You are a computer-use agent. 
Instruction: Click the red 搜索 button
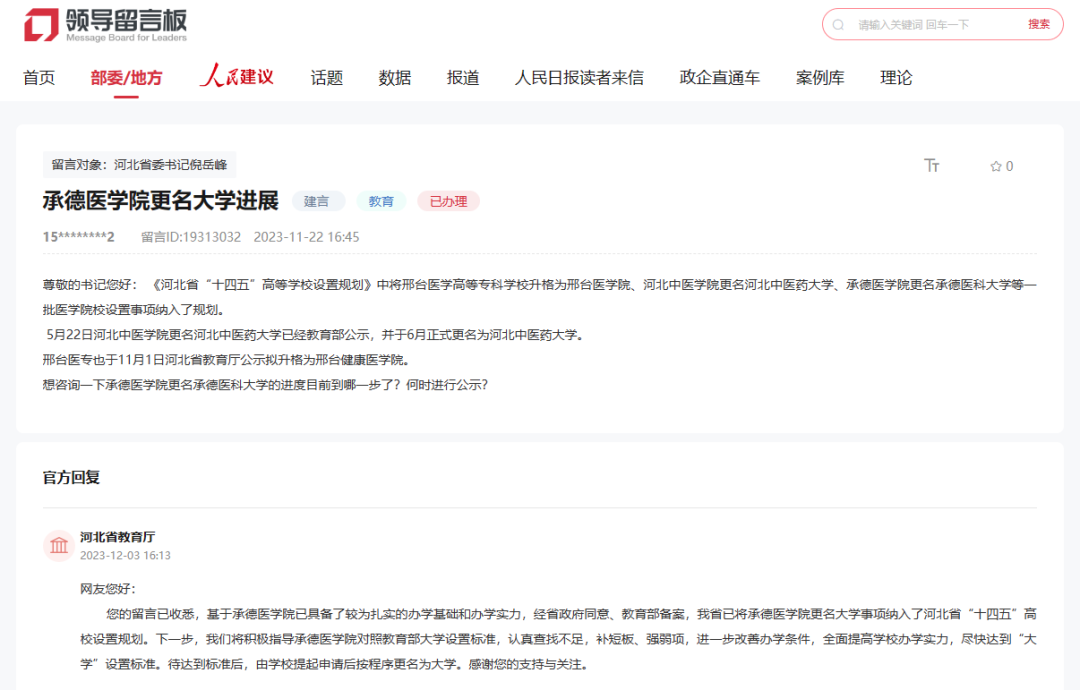pos(1038,25)
